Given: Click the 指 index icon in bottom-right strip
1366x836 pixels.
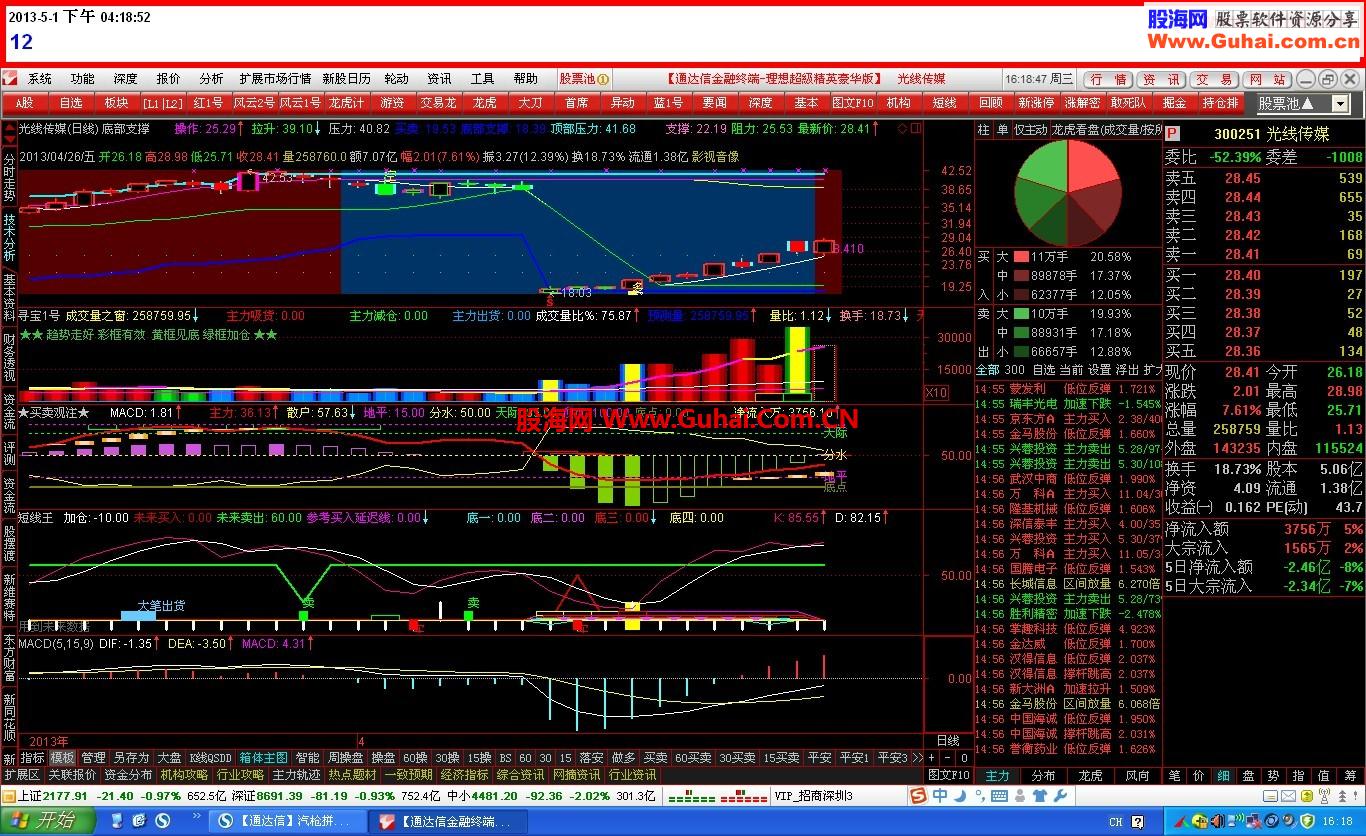Looking at the screenshot, I should click(1299, 775).
